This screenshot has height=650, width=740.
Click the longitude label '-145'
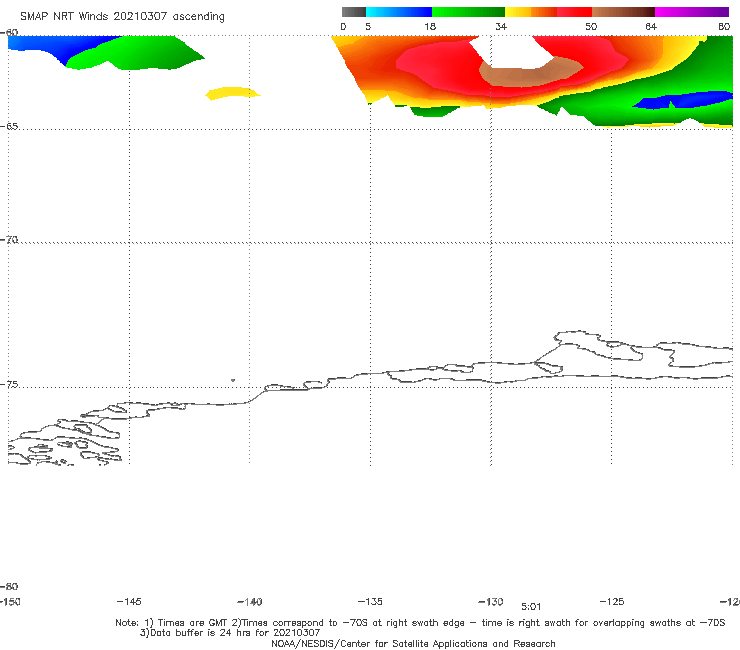(129, 601)
